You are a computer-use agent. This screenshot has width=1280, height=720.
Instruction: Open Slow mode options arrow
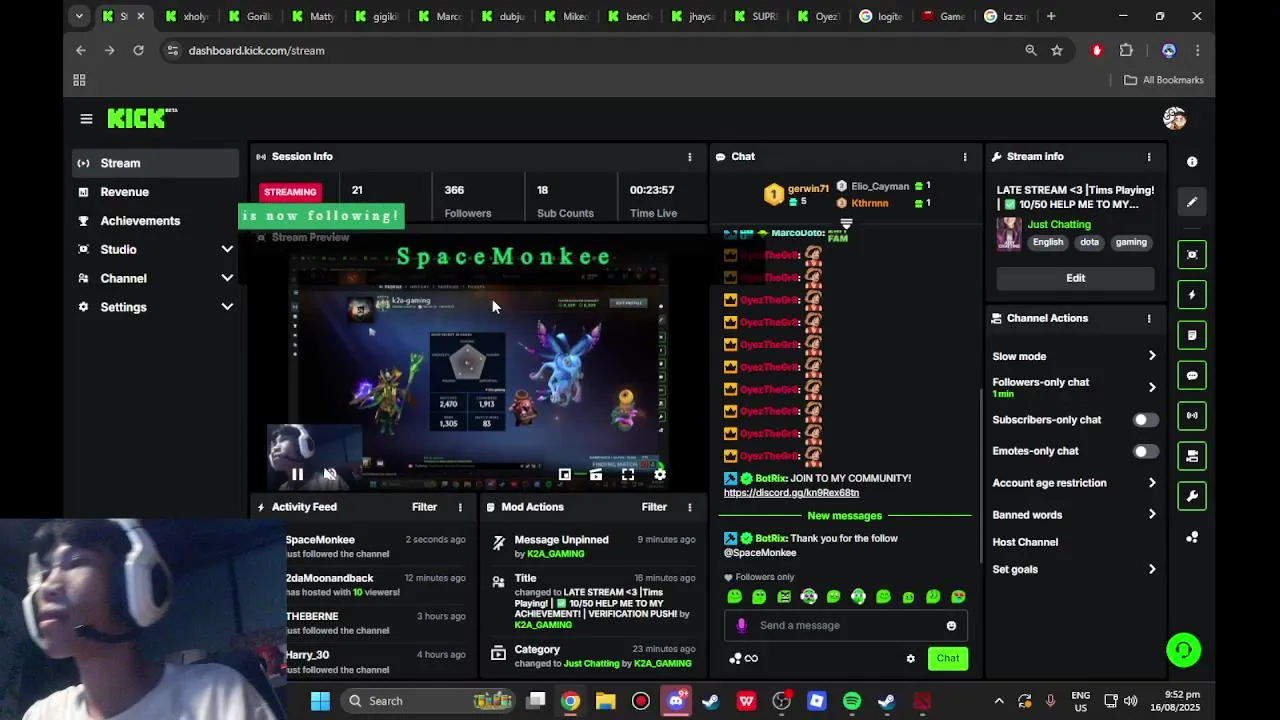click(1152, 356)
